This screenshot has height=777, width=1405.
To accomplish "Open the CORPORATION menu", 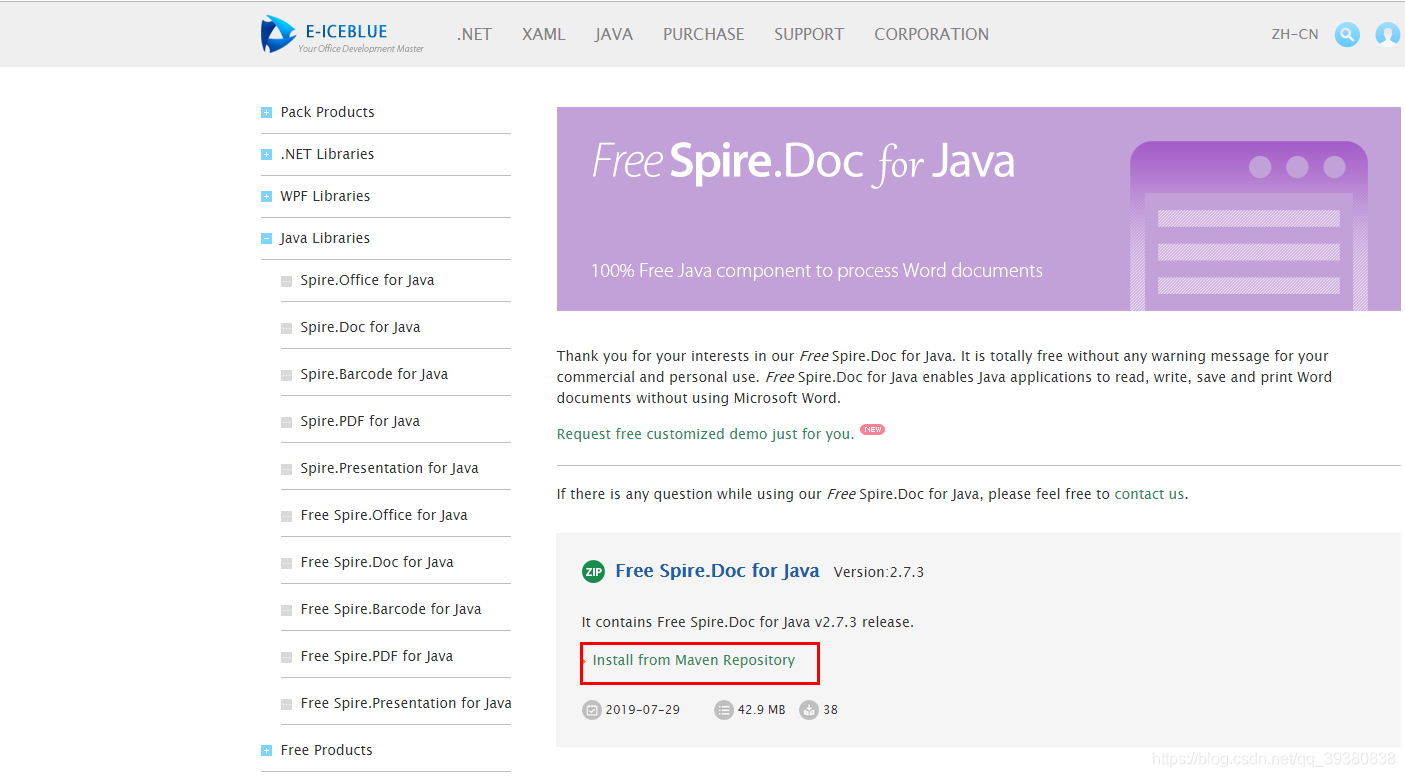I will tap(932, 34).
